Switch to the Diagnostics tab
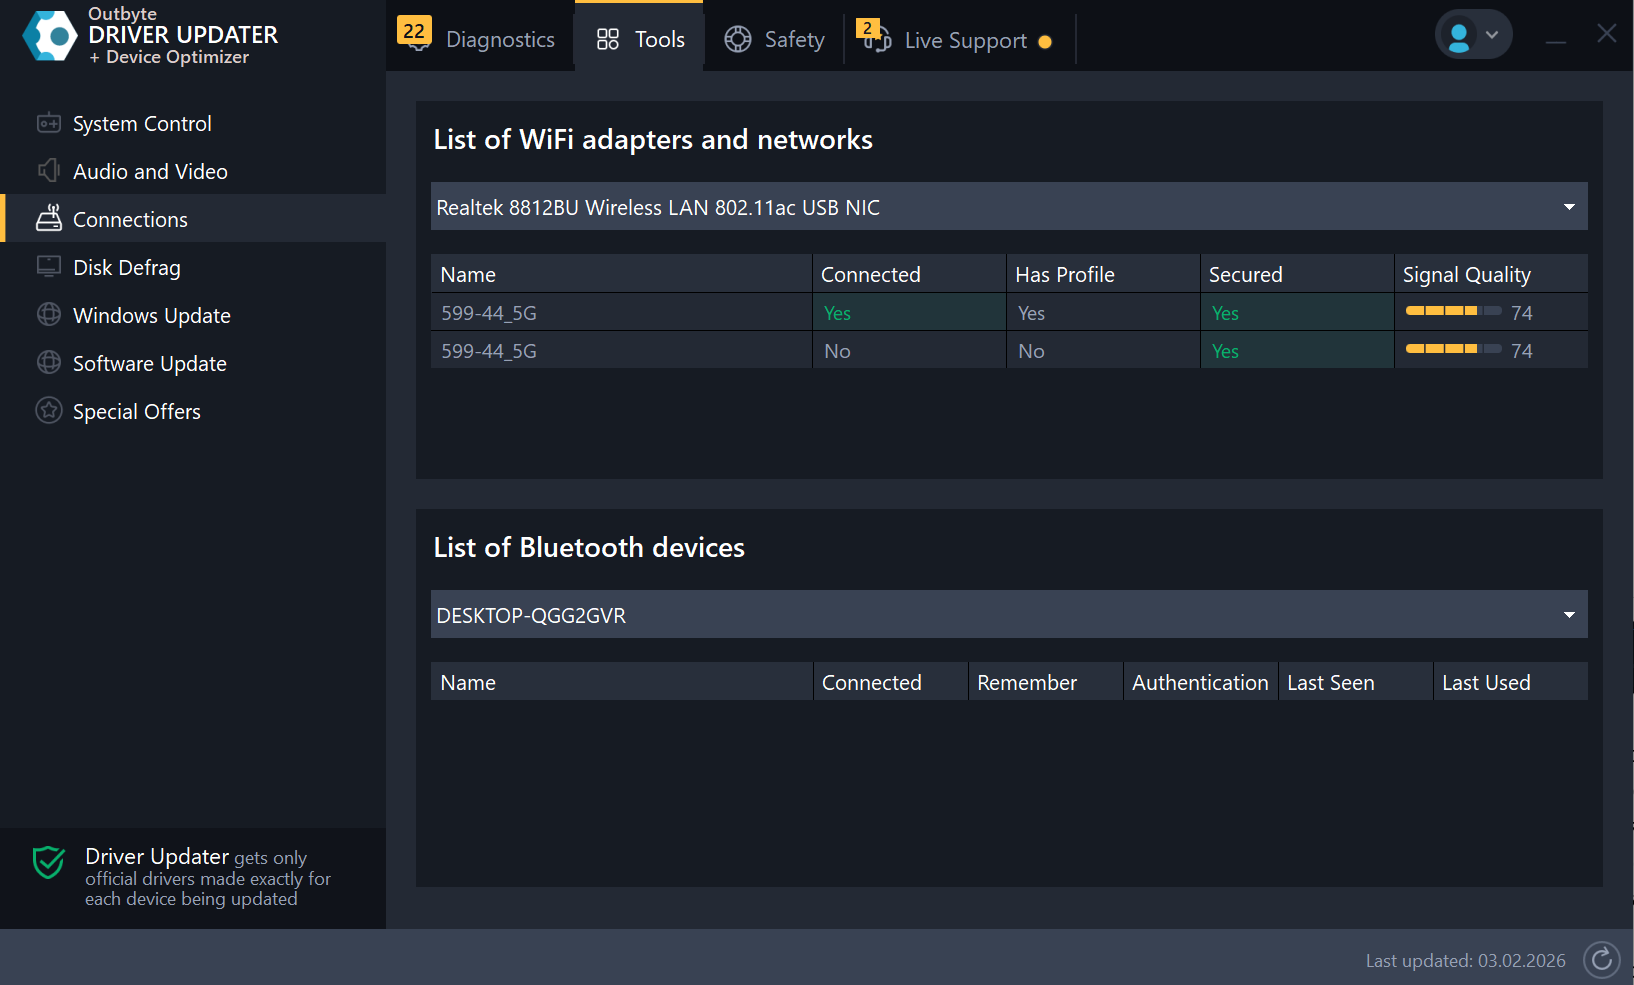 tap(478, 39)
